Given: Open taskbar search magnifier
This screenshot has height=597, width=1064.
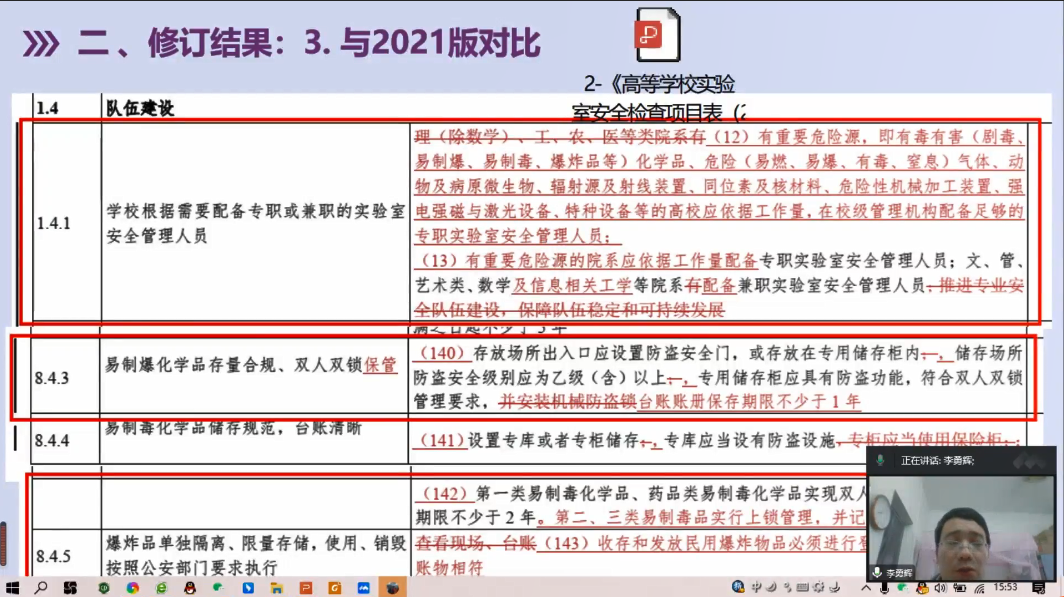Looking at the screenshot, I should [41, 588].
